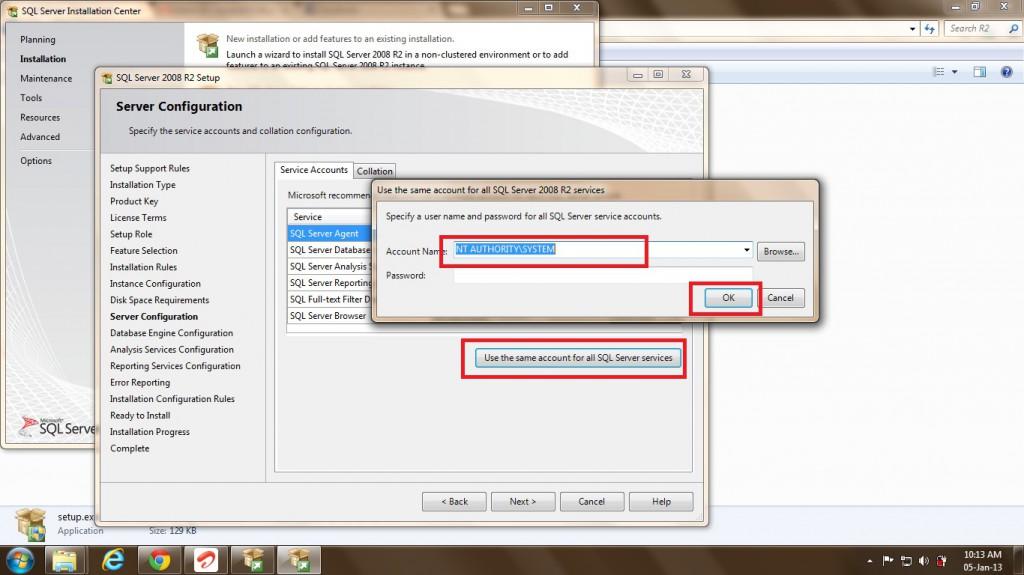Launch Google Chrome from the taskbar
Image resolution: width=1024 pixels, height=575 pixels.
pos(159,561)
